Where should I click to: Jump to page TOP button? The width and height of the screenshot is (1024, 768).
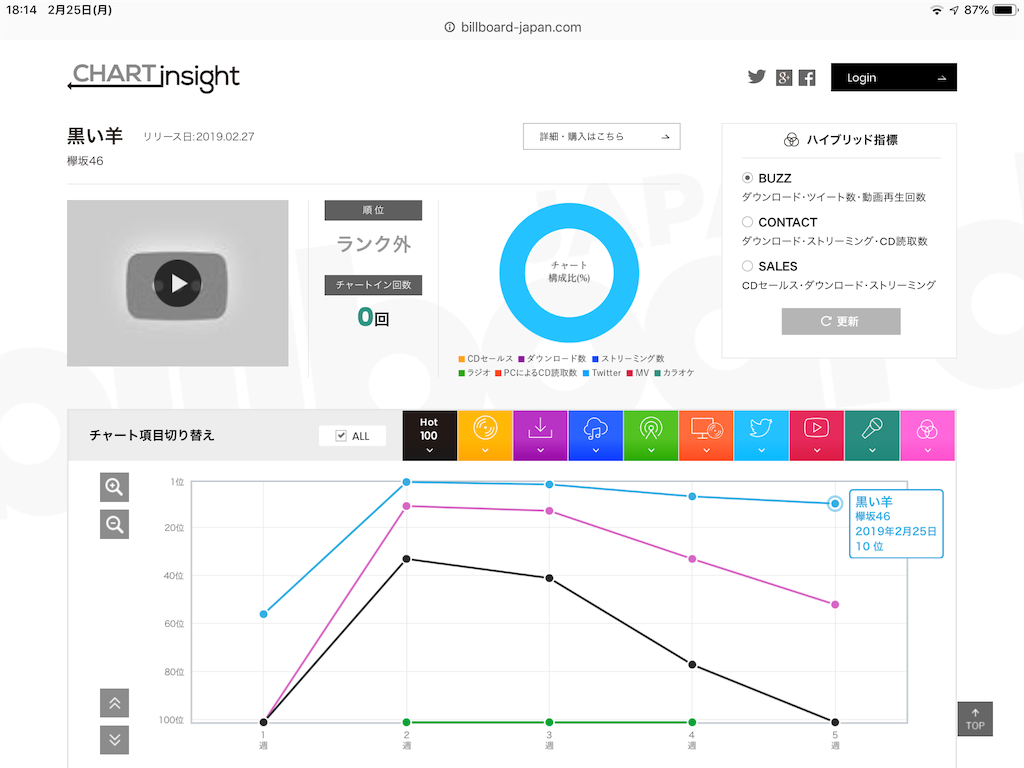coord(975,719)
